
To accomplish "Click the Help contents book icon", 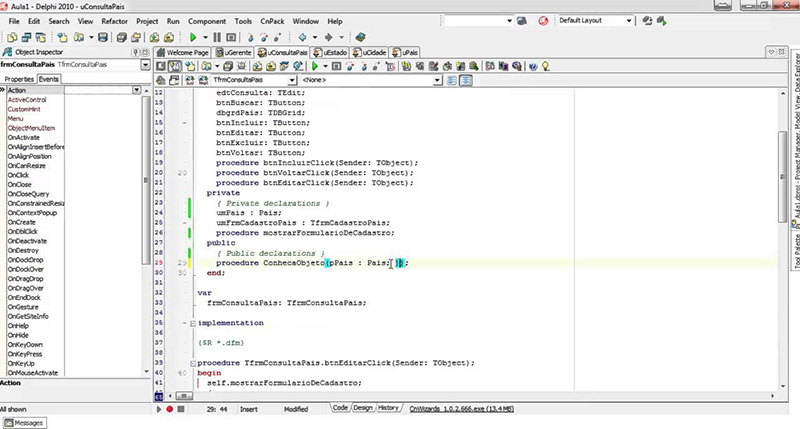I will [x=360, y=37].
